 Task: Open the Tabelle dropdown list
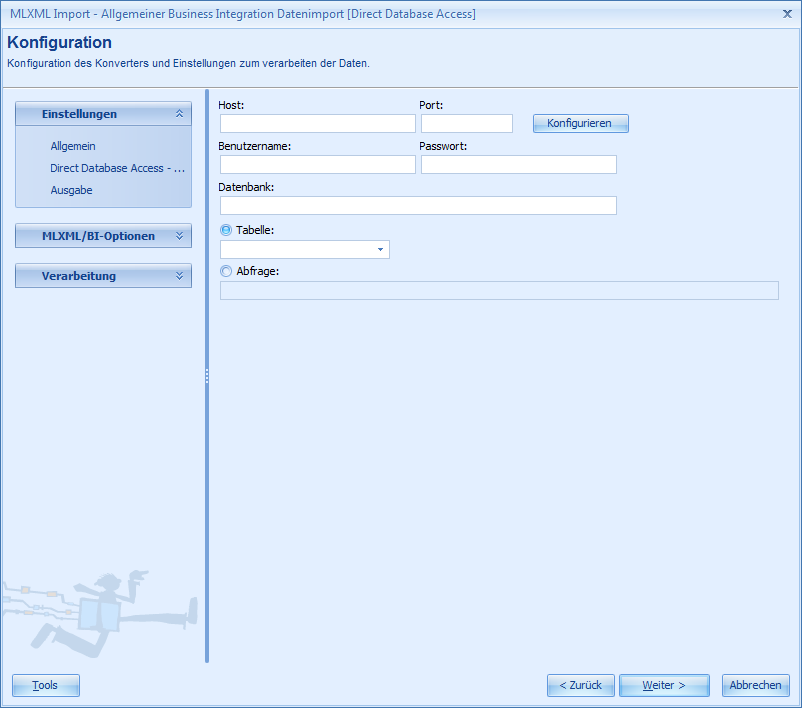click(x=379, y=249)
